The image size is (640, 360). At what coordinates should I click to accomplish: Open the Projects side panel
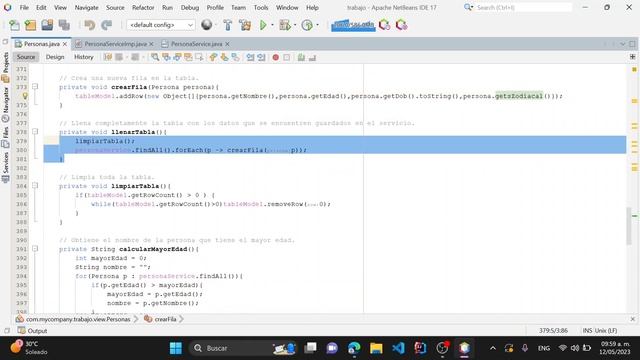[x=5, y=66]
